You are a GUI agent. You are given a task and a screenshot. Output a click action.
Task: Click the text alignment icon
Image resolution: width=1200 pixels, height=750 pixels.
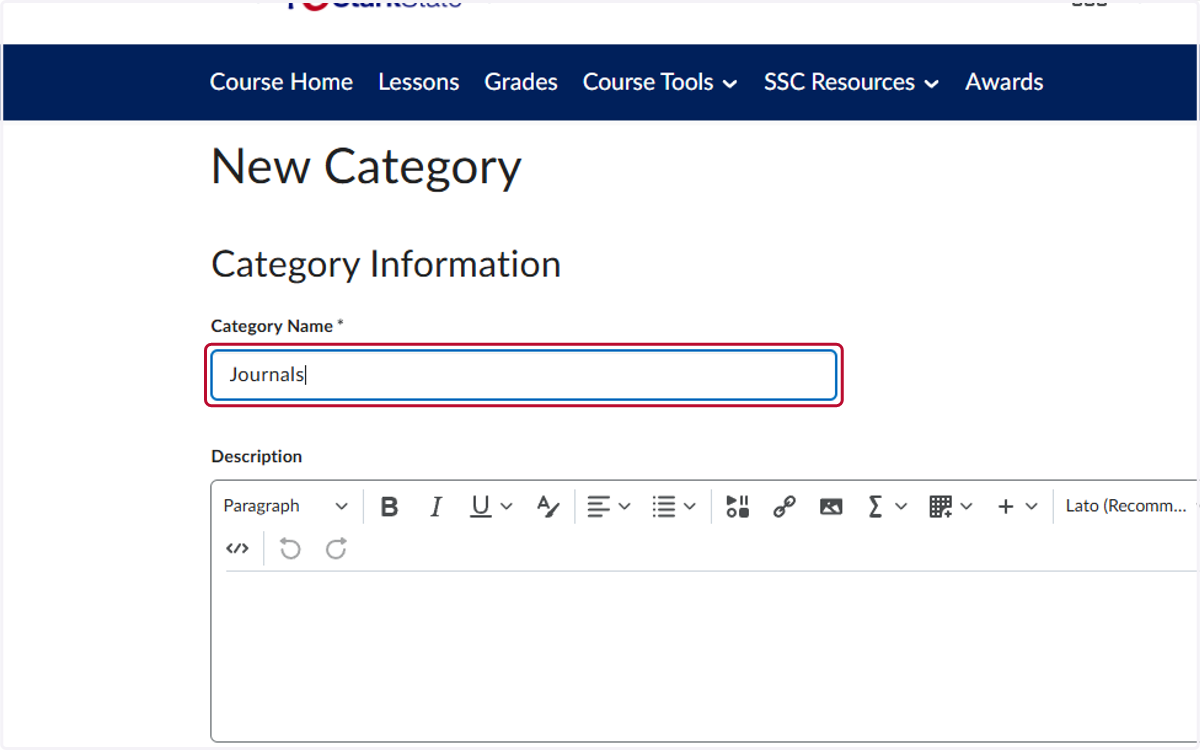pos(598,507)
